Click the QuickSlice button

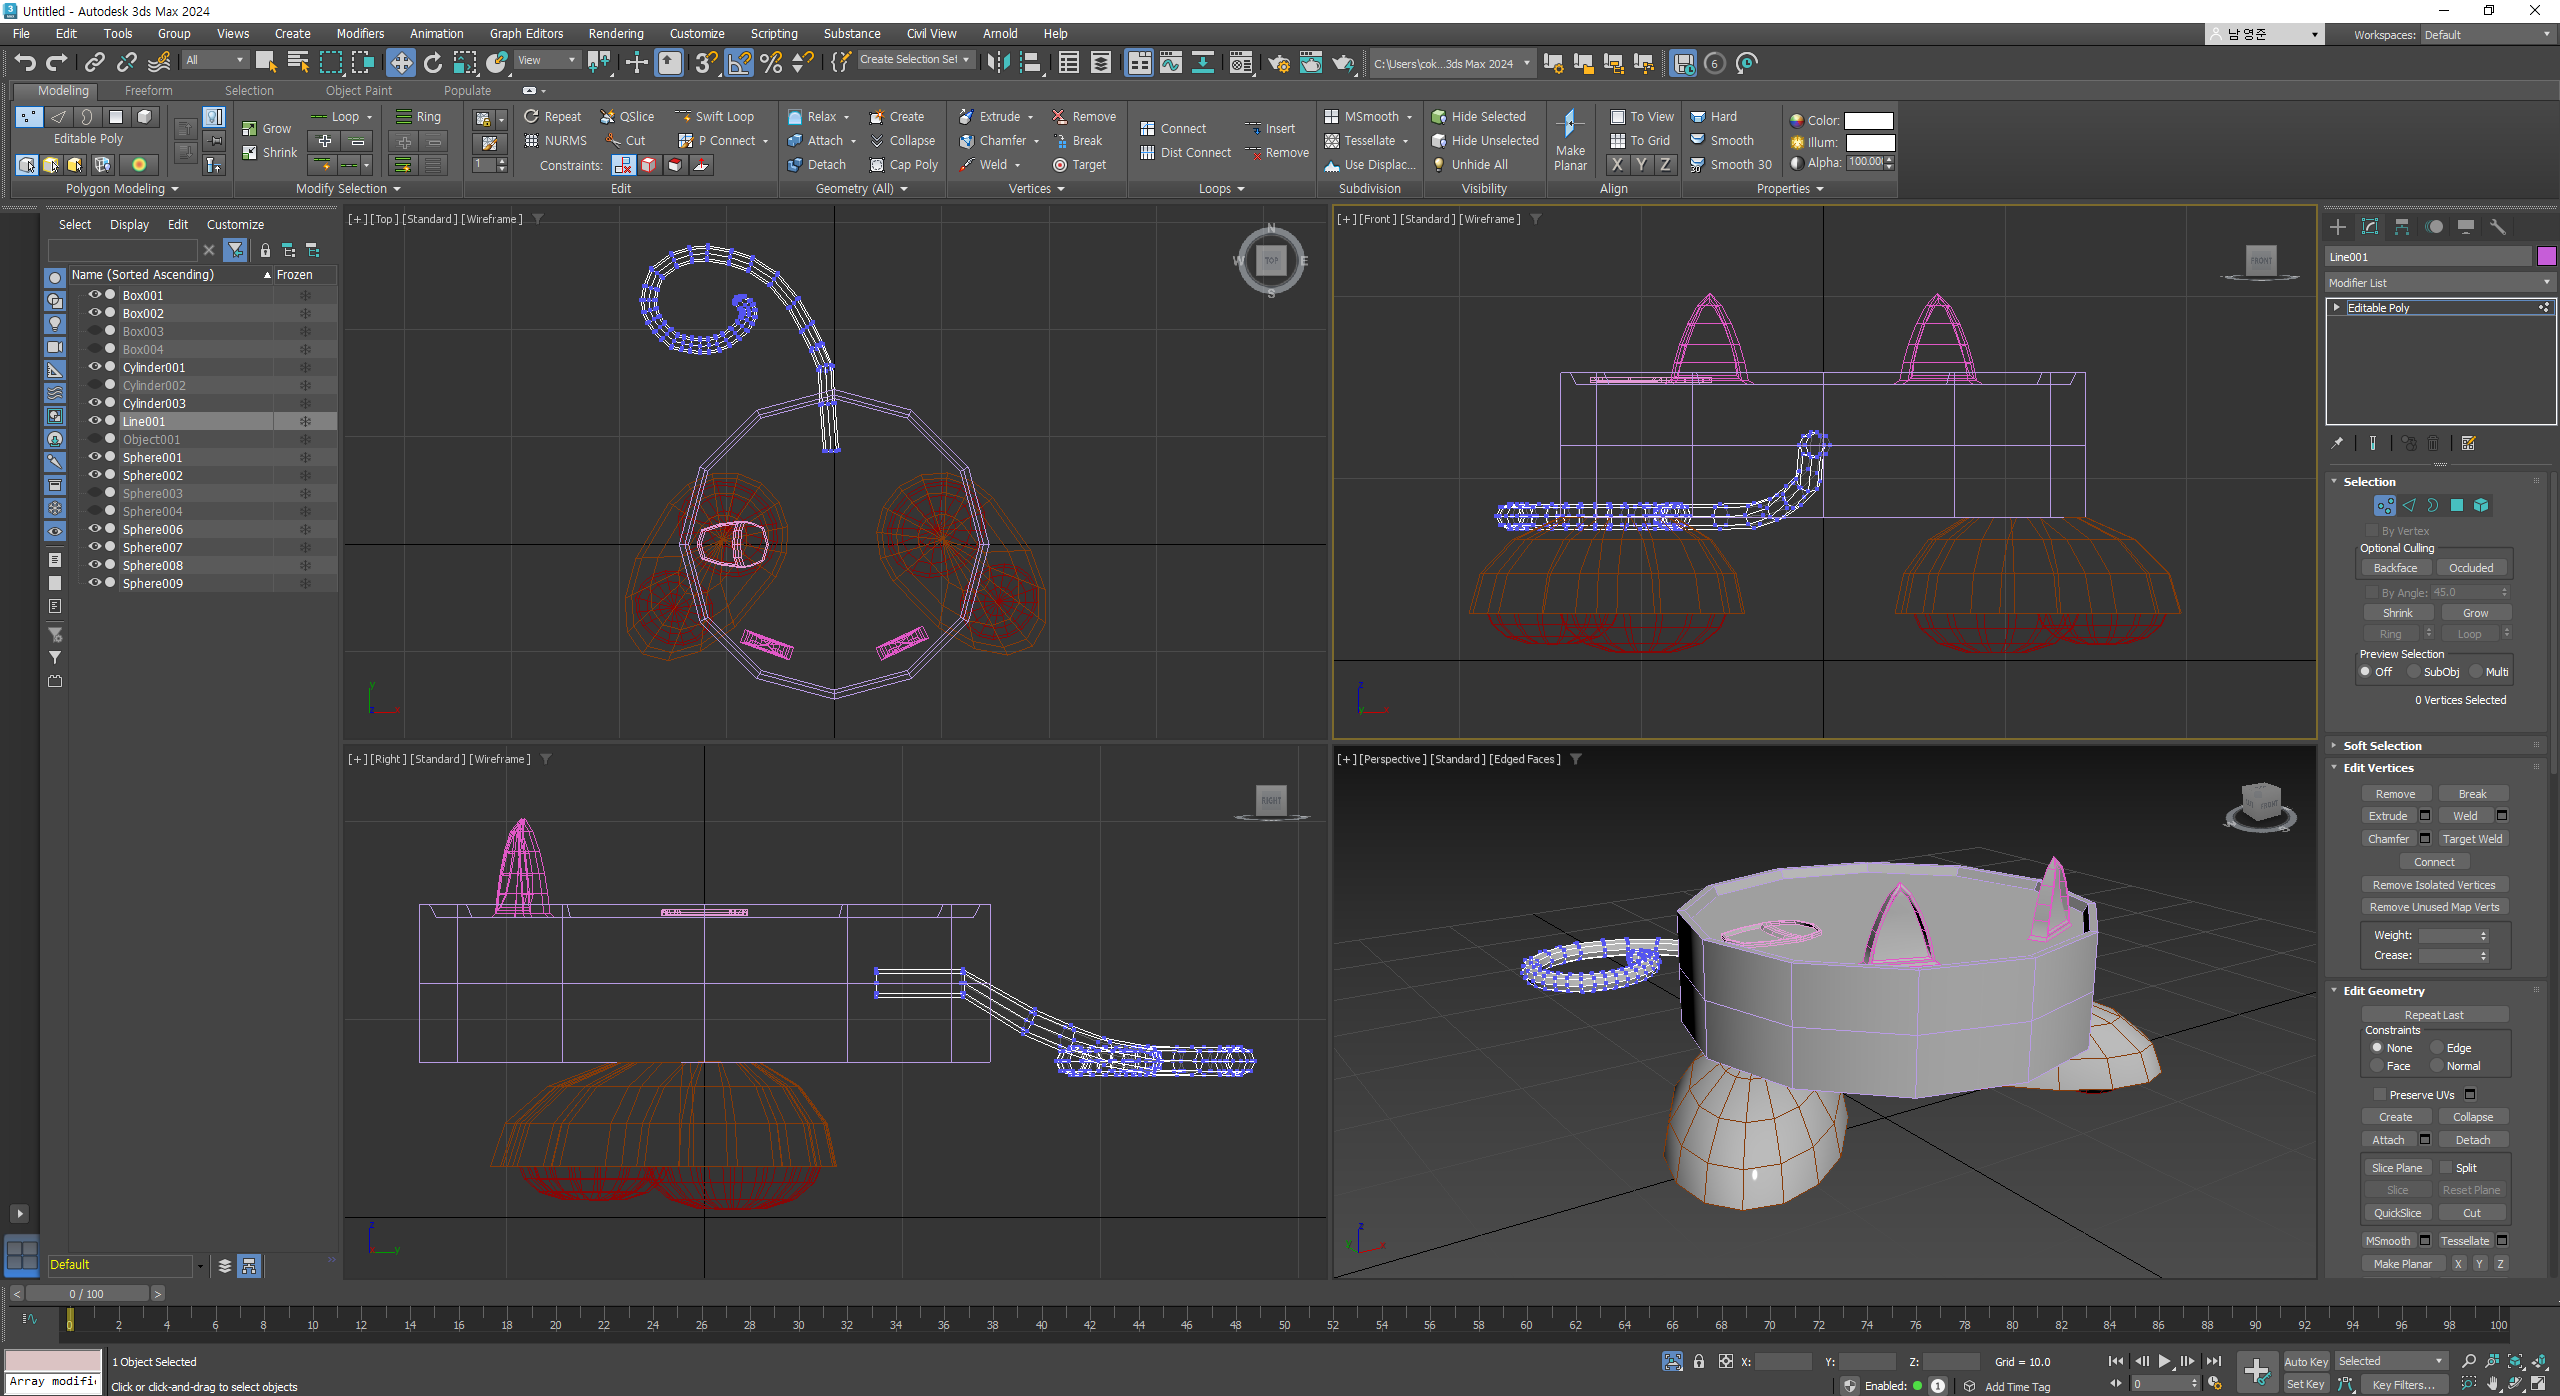click(2397, 1213)
